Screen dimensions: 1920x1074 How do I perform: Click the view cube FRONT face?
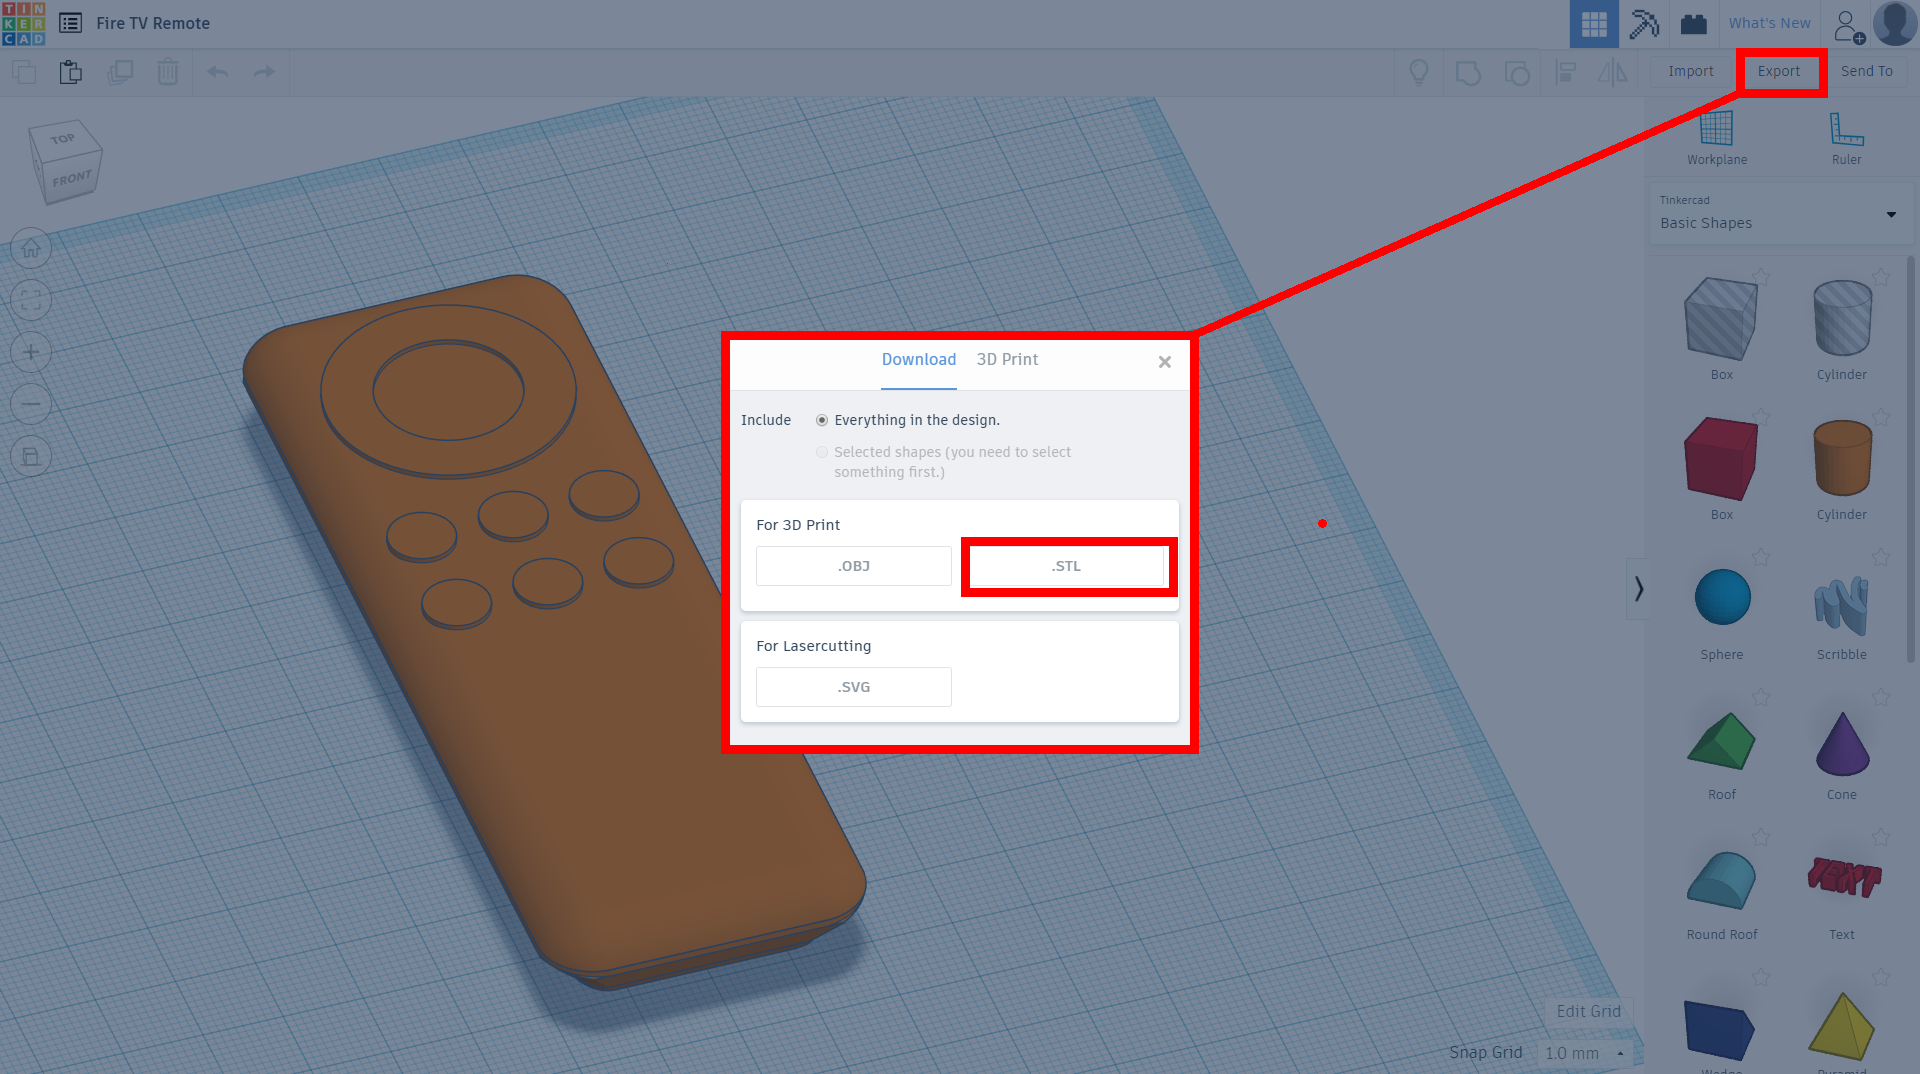(72, 179)
